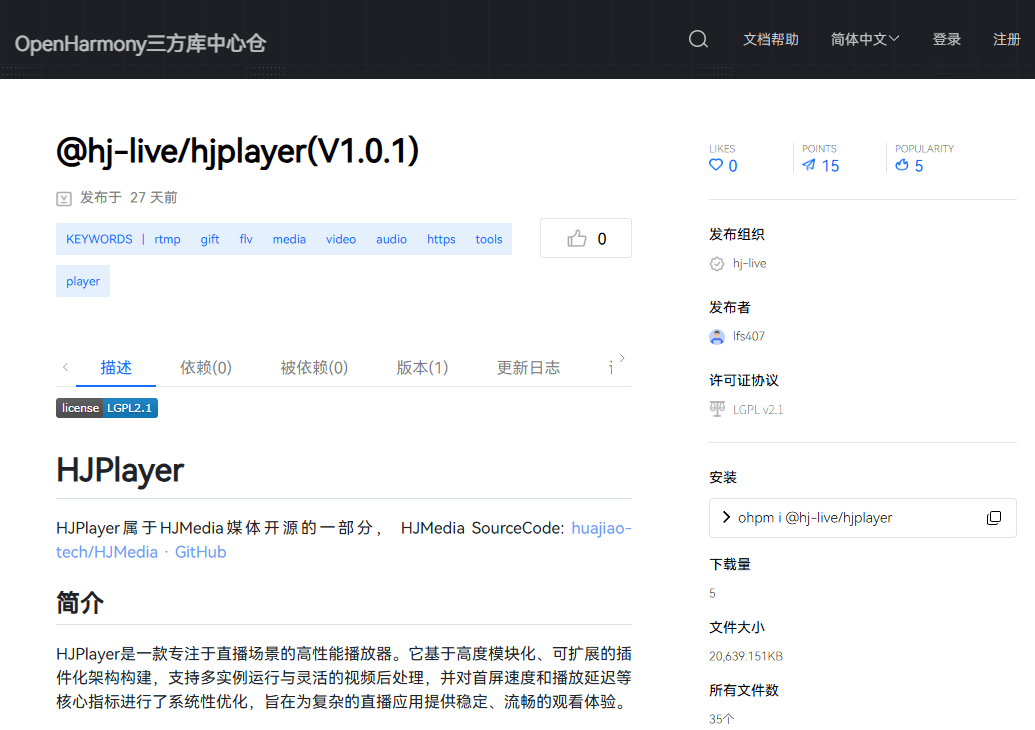
Task: Click the search magnifier icon in header
Action: 698,39
